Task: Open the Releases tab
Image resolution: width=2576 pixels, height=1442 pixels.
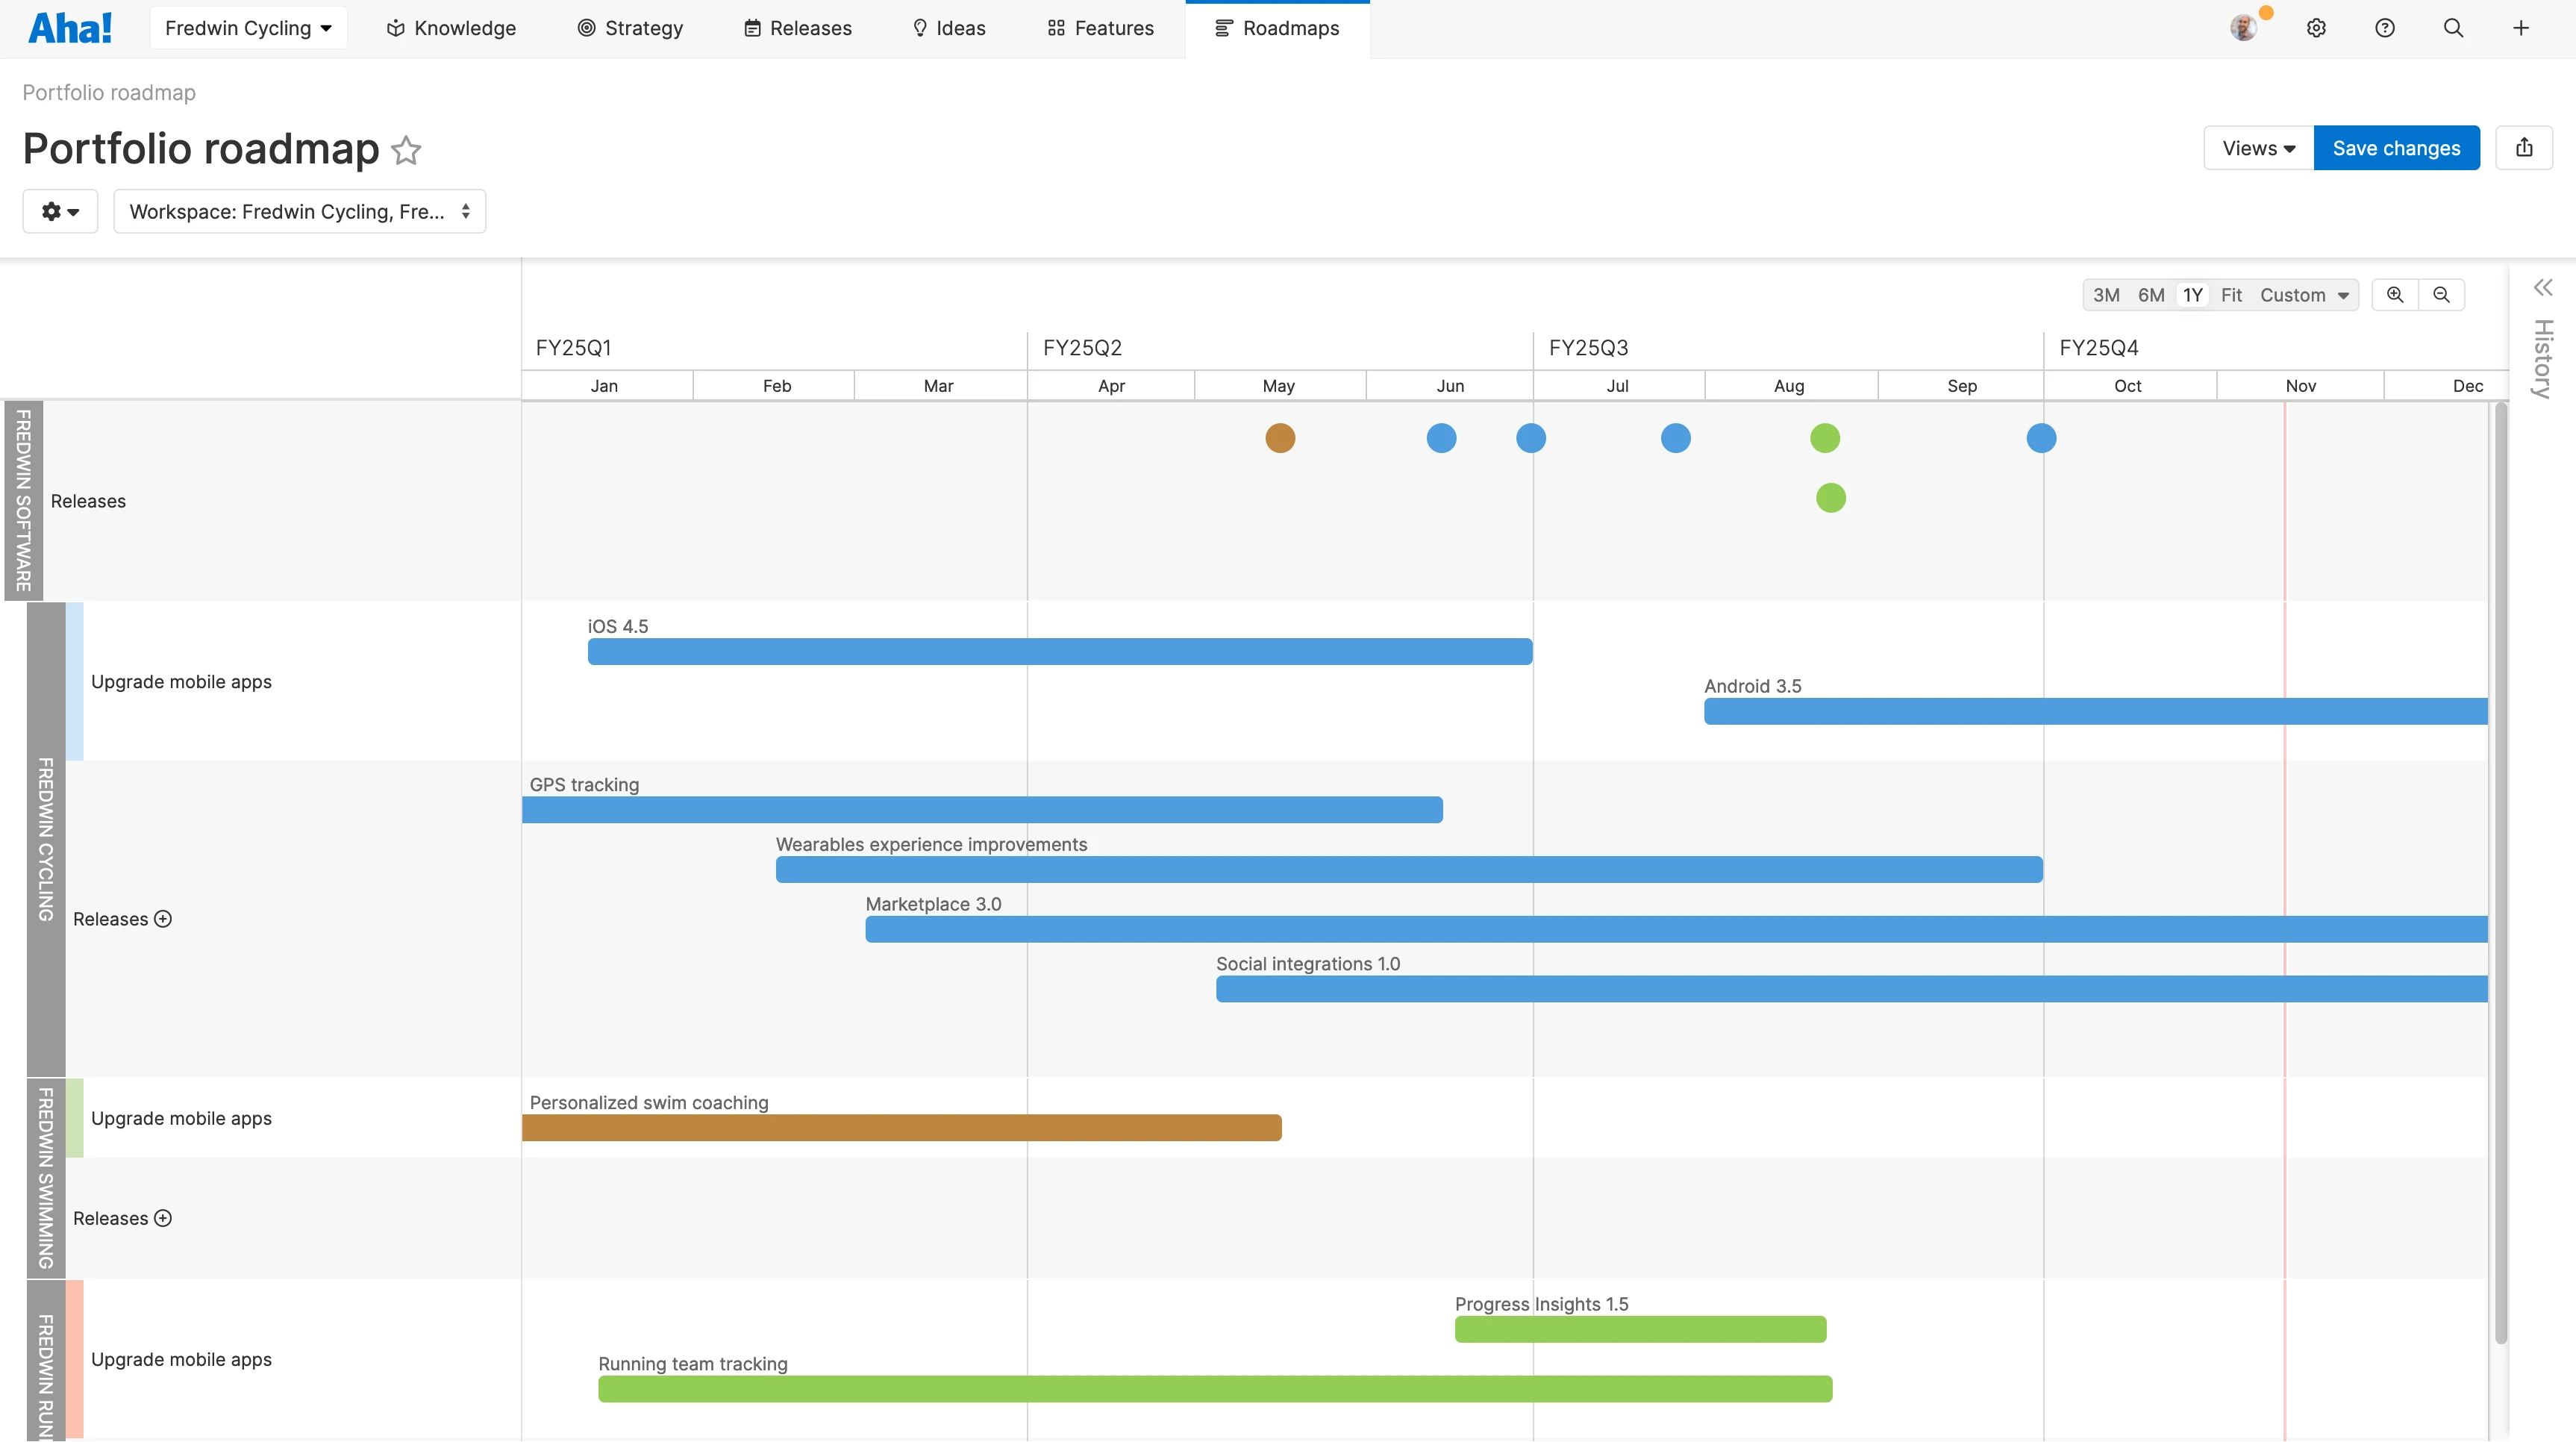Action: coord(797,27)
